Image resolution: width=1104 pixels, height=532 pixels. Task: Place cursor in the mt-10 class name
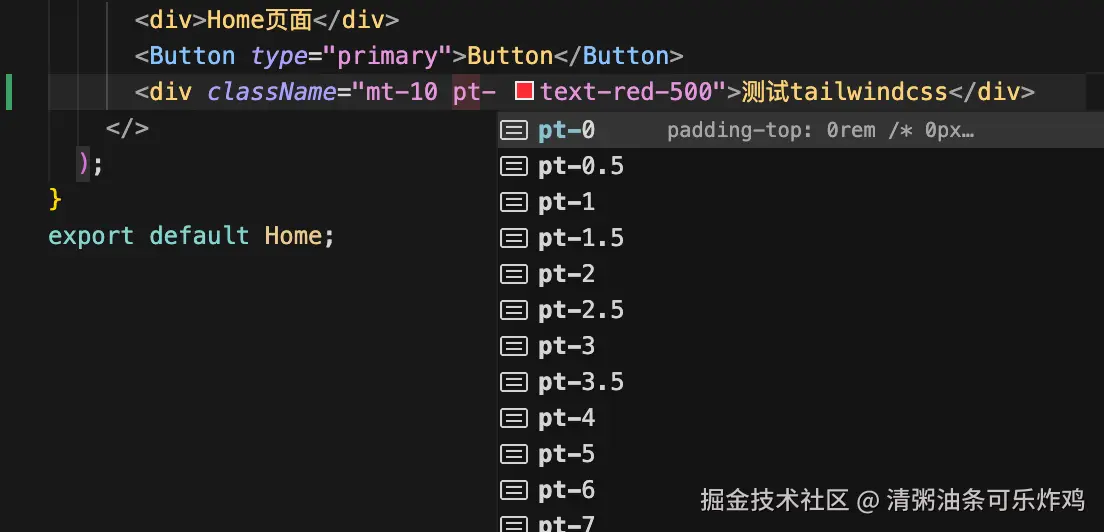point(401,92)
